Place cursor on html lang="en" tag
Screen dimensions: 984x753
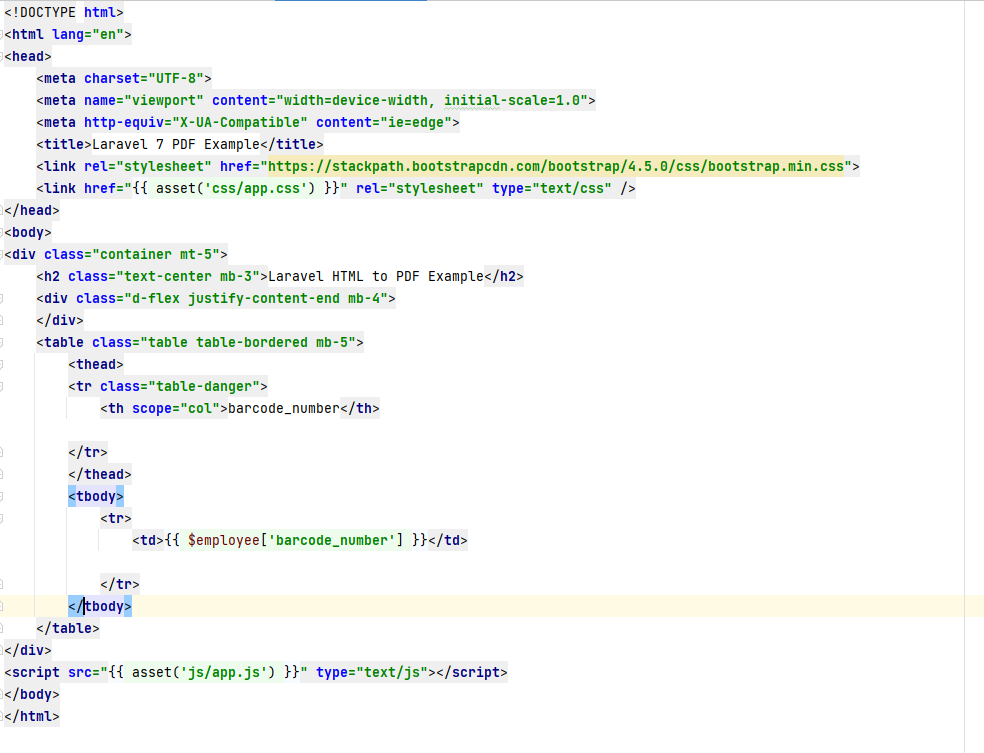[68, 35]
